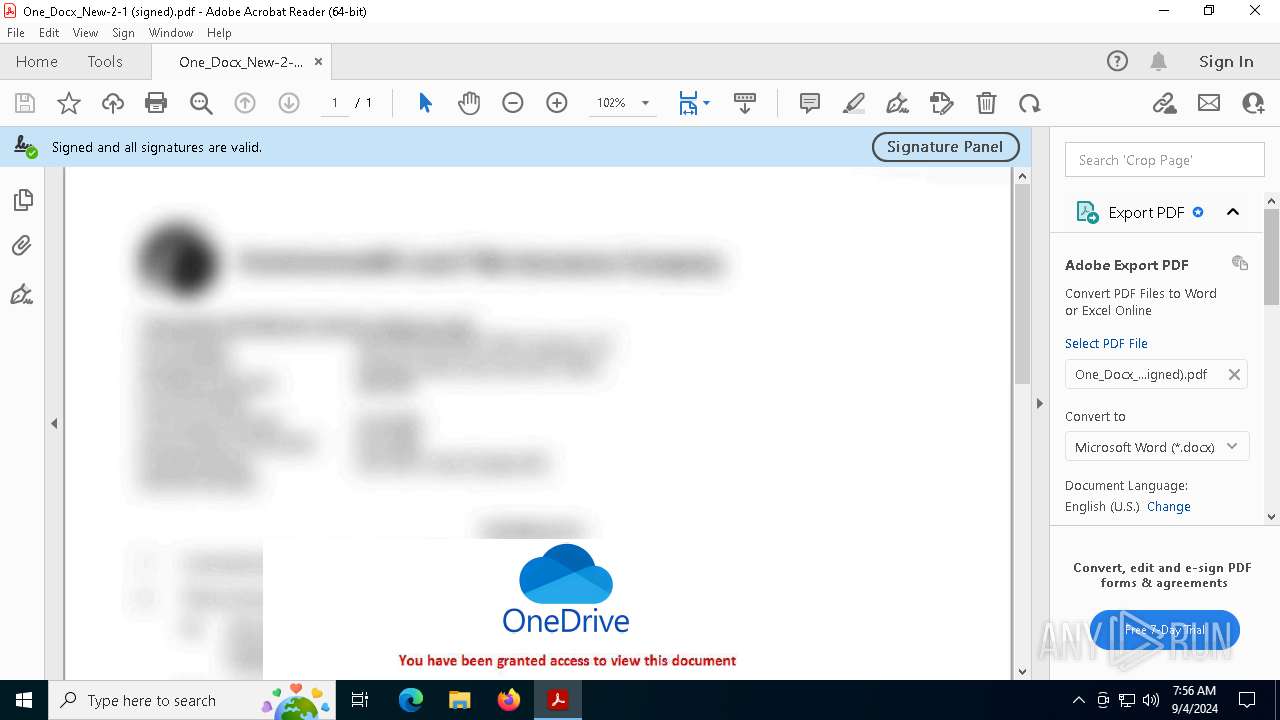Screen dimensions: 1280x720
Task: Activate the selection arrow tool
Action: (x=425, y=103)
